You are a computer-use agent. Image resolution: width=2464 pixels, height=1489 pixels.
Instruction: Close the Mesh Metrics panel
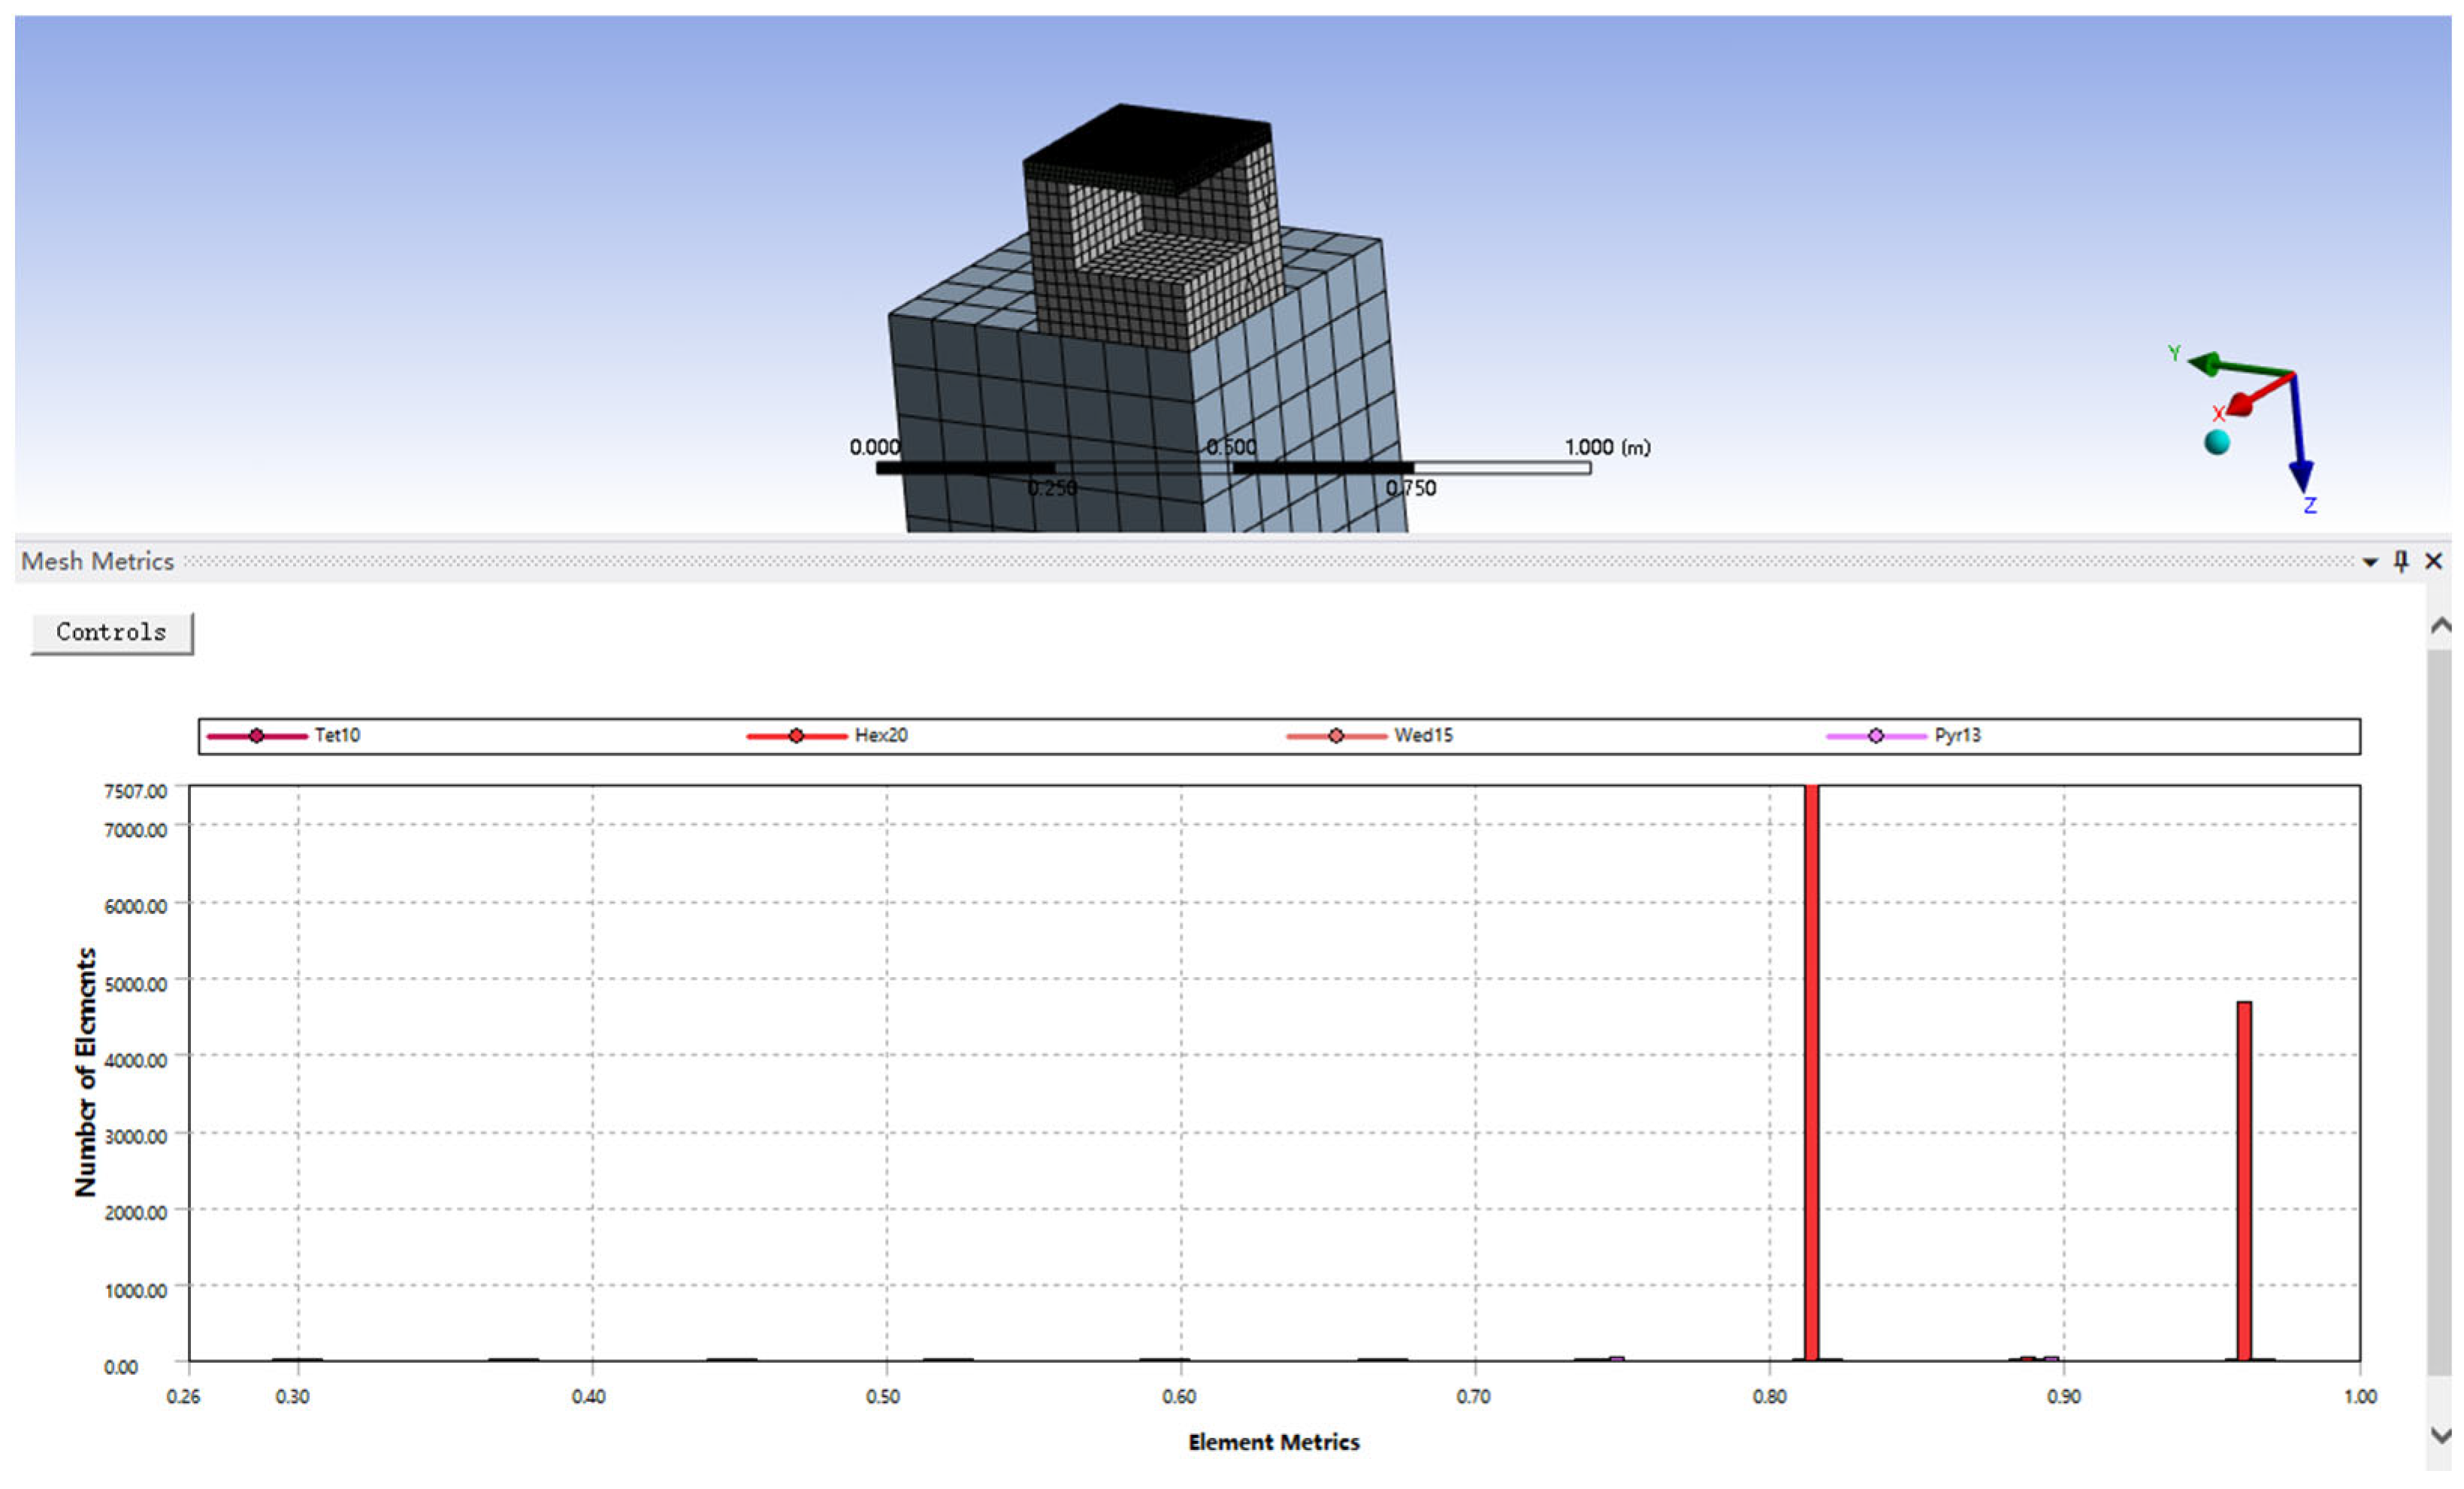2434,561
